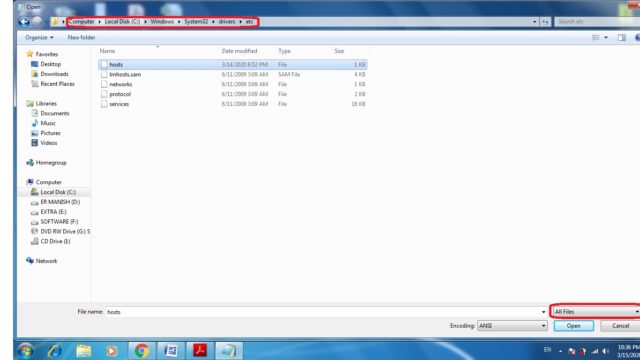Select Local Disk (C:) in navigation pane
Screen dimensions: 640x360
58,192
